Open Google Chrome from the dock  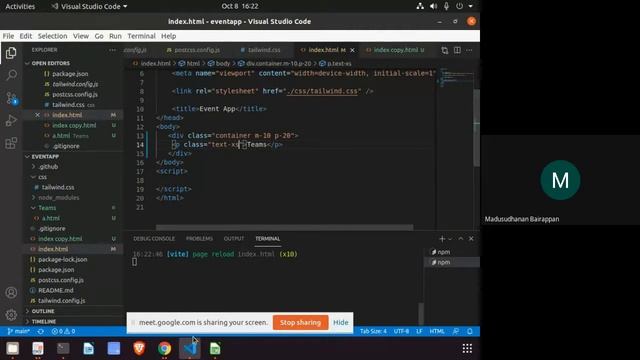tap(164, 348)
